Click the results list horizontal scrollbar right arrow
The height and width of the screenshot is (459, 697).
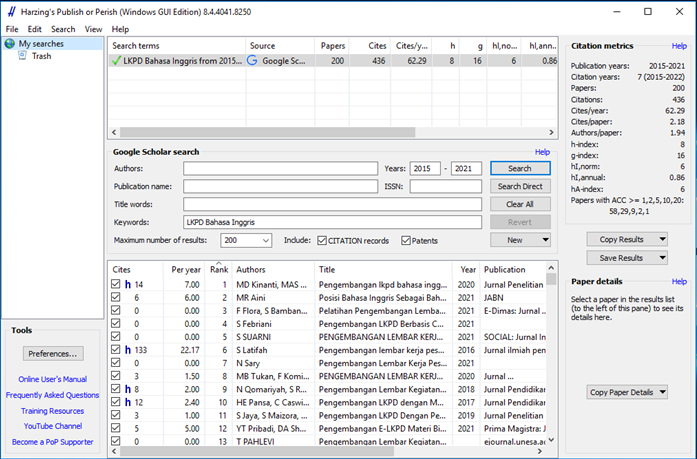point(540,451)
